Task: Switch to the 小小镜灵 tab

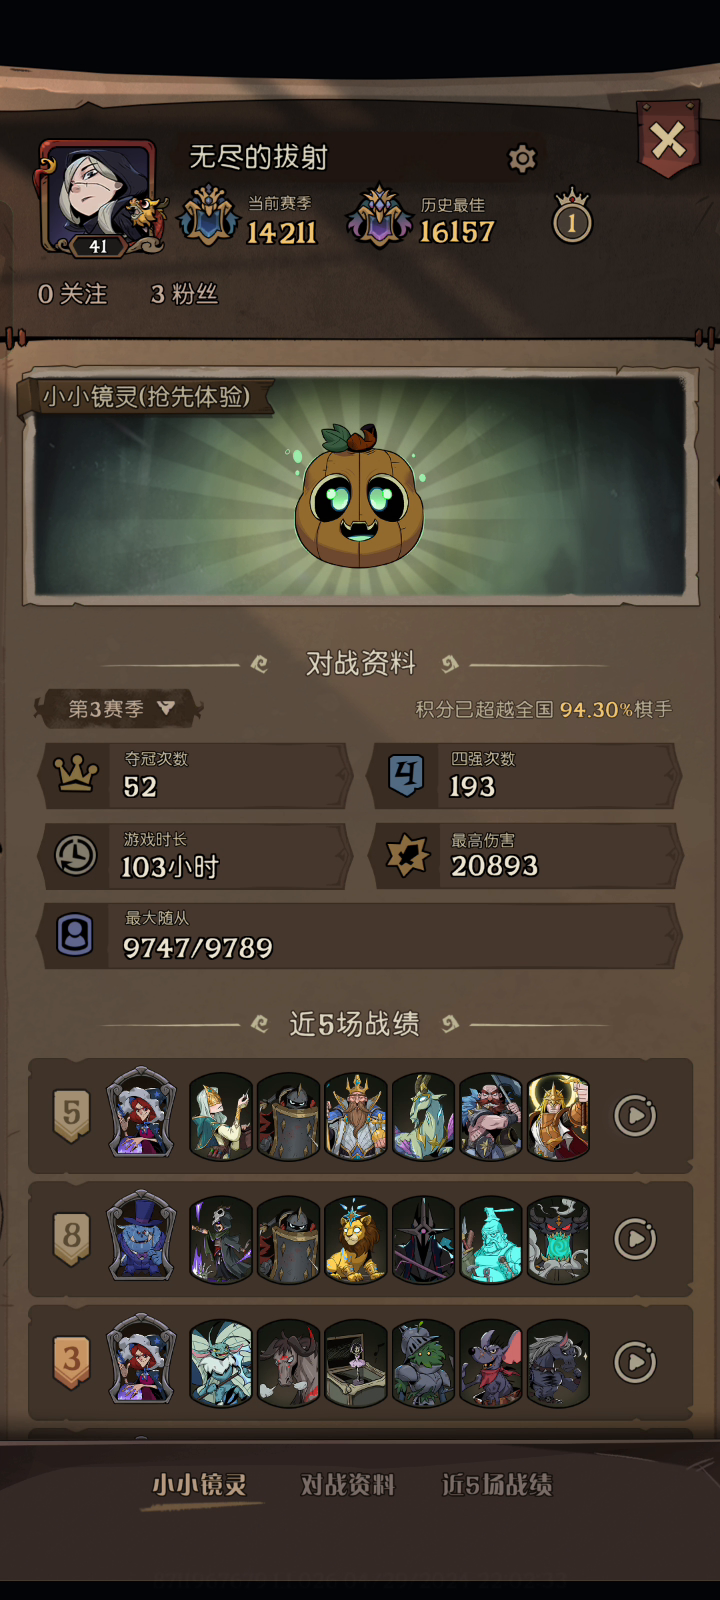Action: (x=199, y=1484)
